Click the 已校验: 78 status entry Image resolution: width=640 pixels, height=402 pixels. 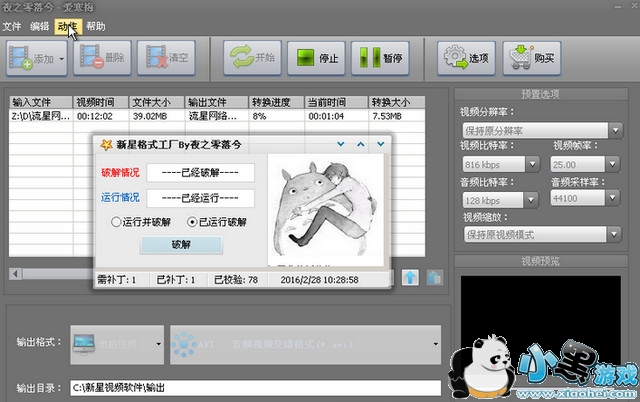(236, 280)
